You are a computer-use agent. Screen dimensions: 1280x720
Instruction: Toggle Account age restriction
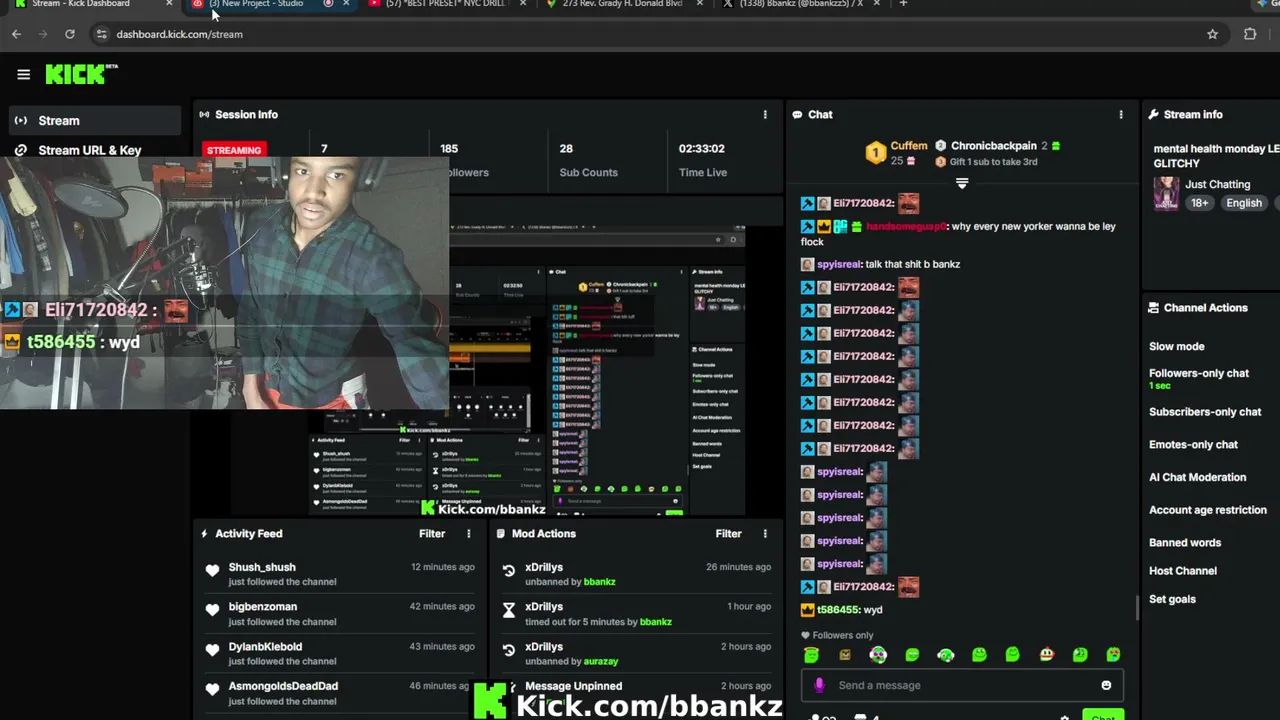[1207, 510]
